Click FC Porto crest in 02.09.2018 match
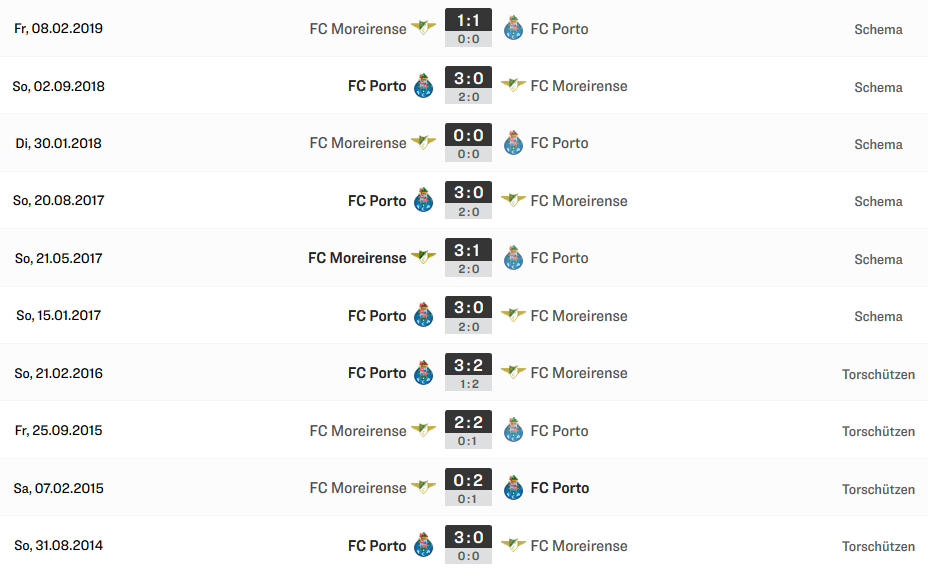This screenshot has height=568, width=928. pyautogui.click(x=423, y=86)
